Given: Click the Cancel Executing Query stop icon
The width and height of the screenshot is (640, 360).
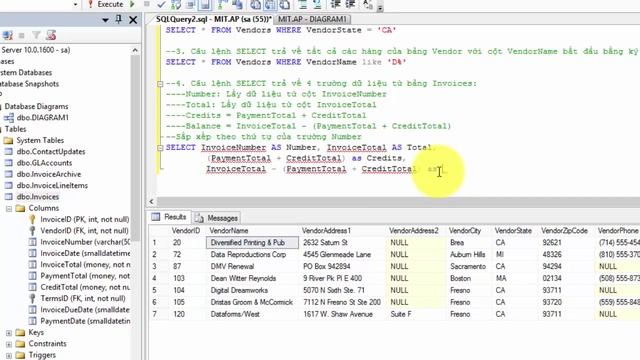Looking at the screenshot, I should coord(147,4).
